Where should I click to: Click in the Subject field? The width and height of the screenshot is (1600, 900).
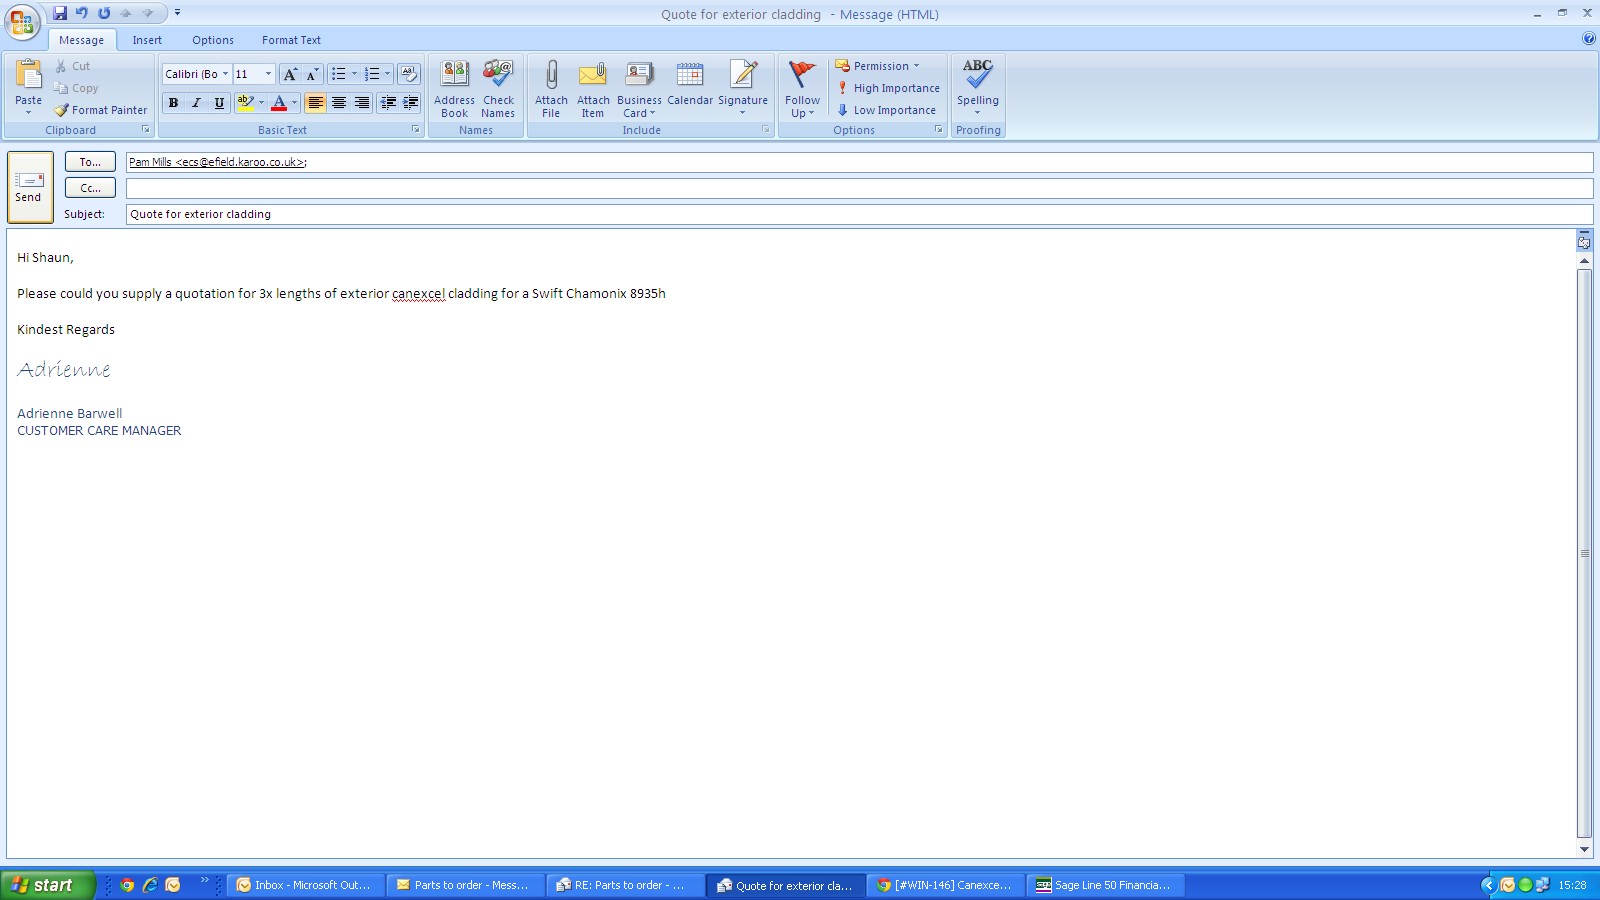(x=859, y=214)
